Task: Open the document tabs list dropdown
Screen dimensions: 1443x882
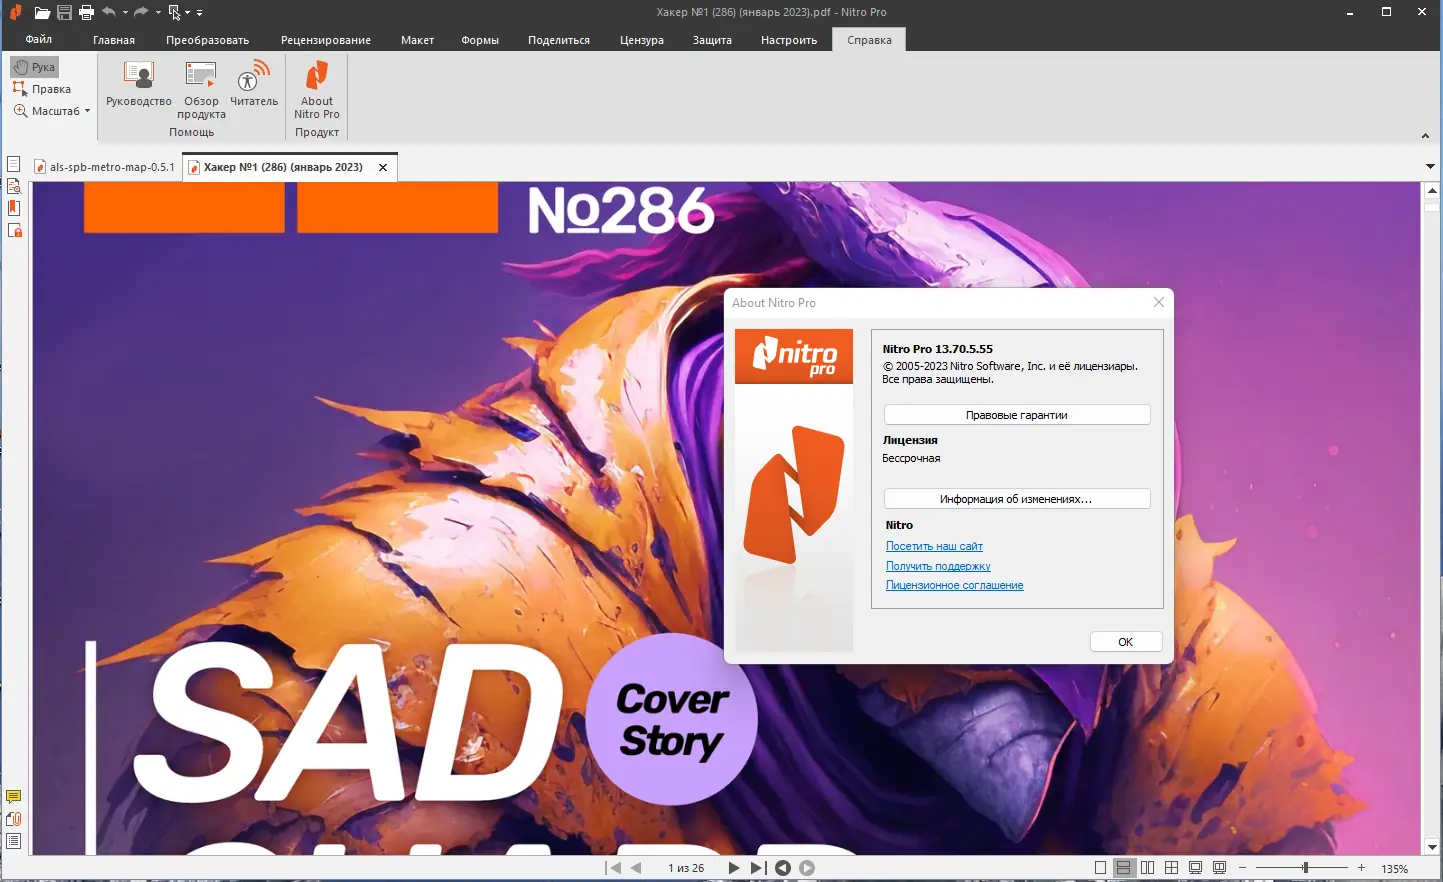Action: (1430, 167)
